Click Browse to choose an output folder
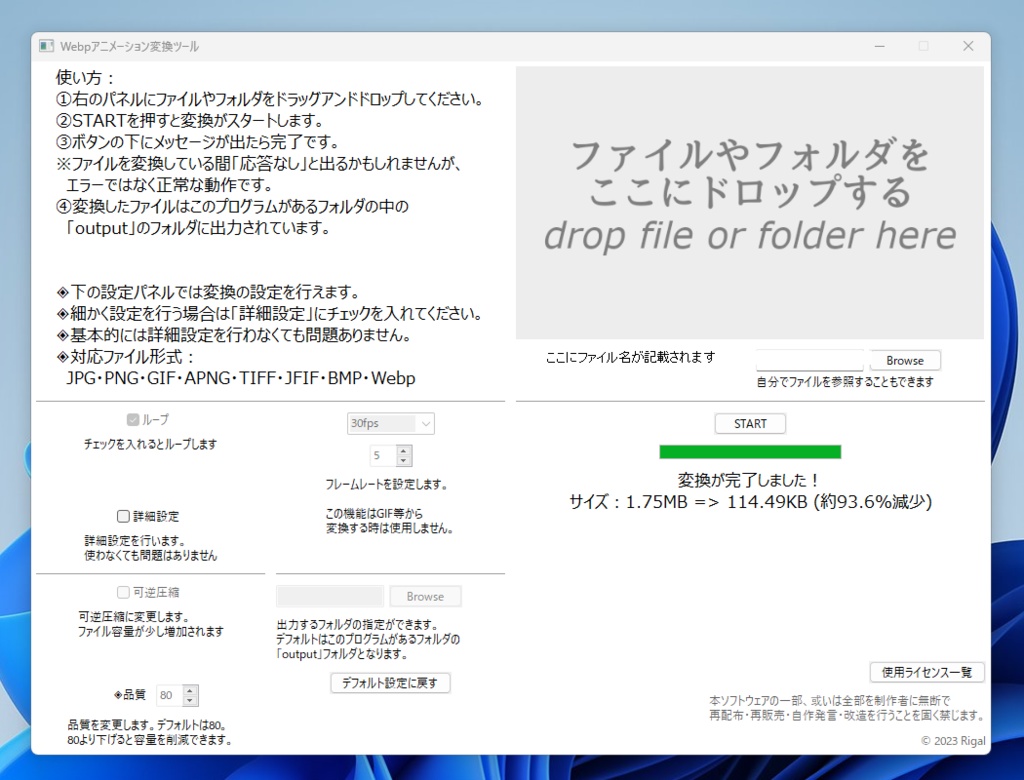This screenshot has width=1024, height=780. click(x=425, y=595)
